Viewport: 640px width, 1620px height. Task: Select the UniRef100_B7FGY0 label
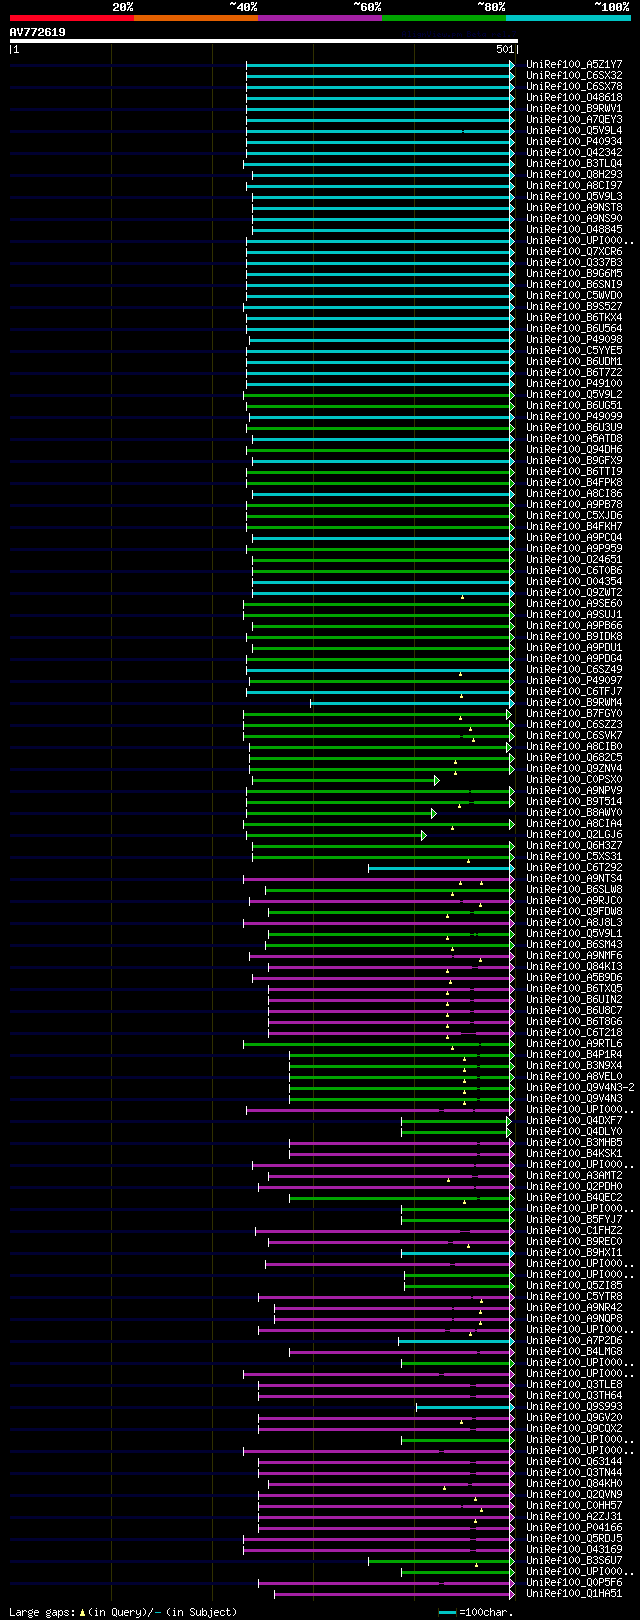[x=574, y=714]
